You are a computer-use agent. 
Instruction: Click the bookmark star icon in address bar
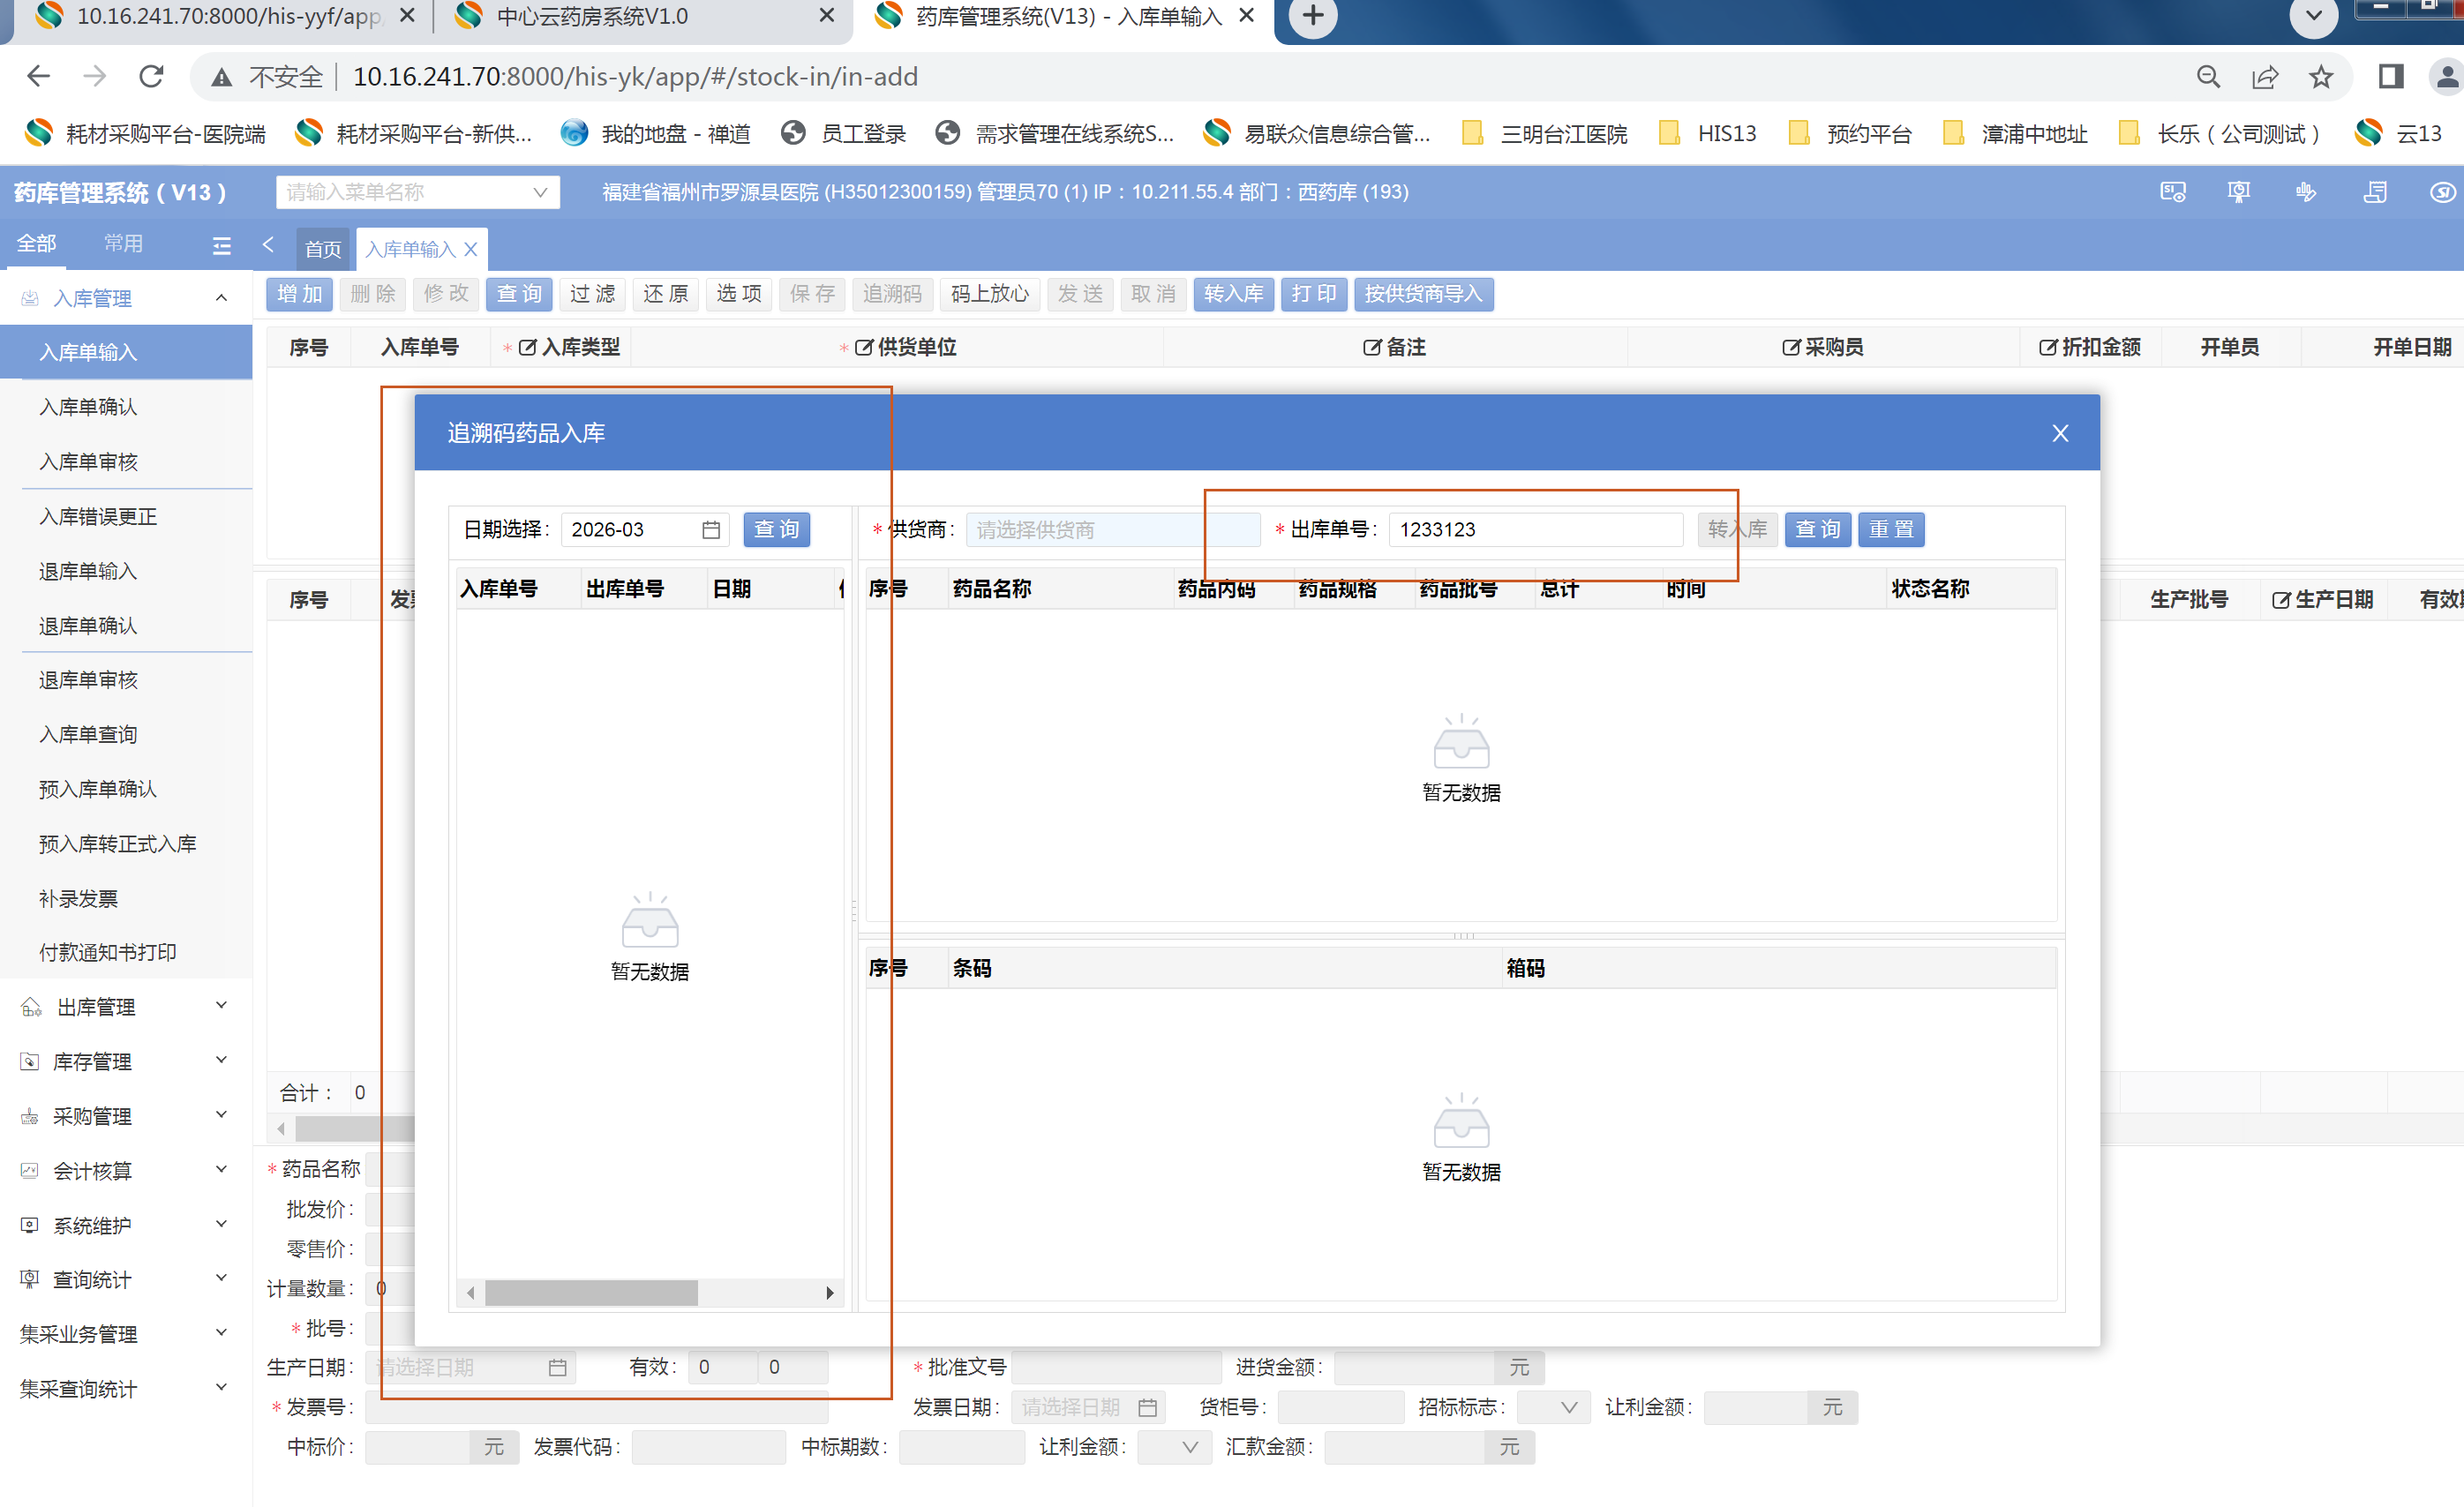click(2320, 77)
